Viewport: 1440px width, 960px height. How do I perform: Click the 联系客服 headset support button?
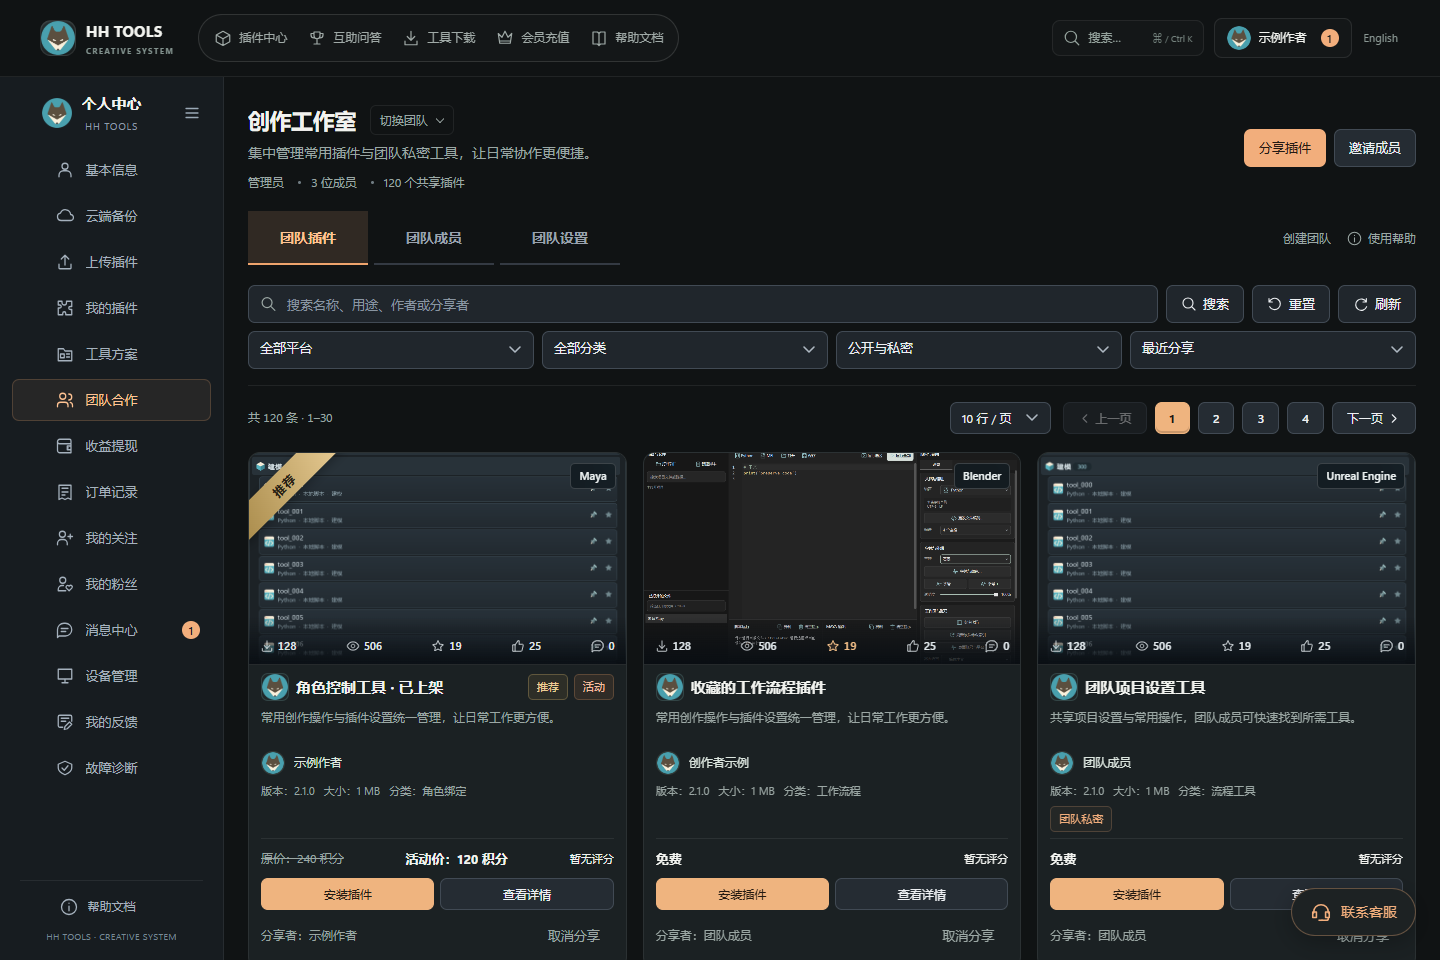tap(1354, 912)
